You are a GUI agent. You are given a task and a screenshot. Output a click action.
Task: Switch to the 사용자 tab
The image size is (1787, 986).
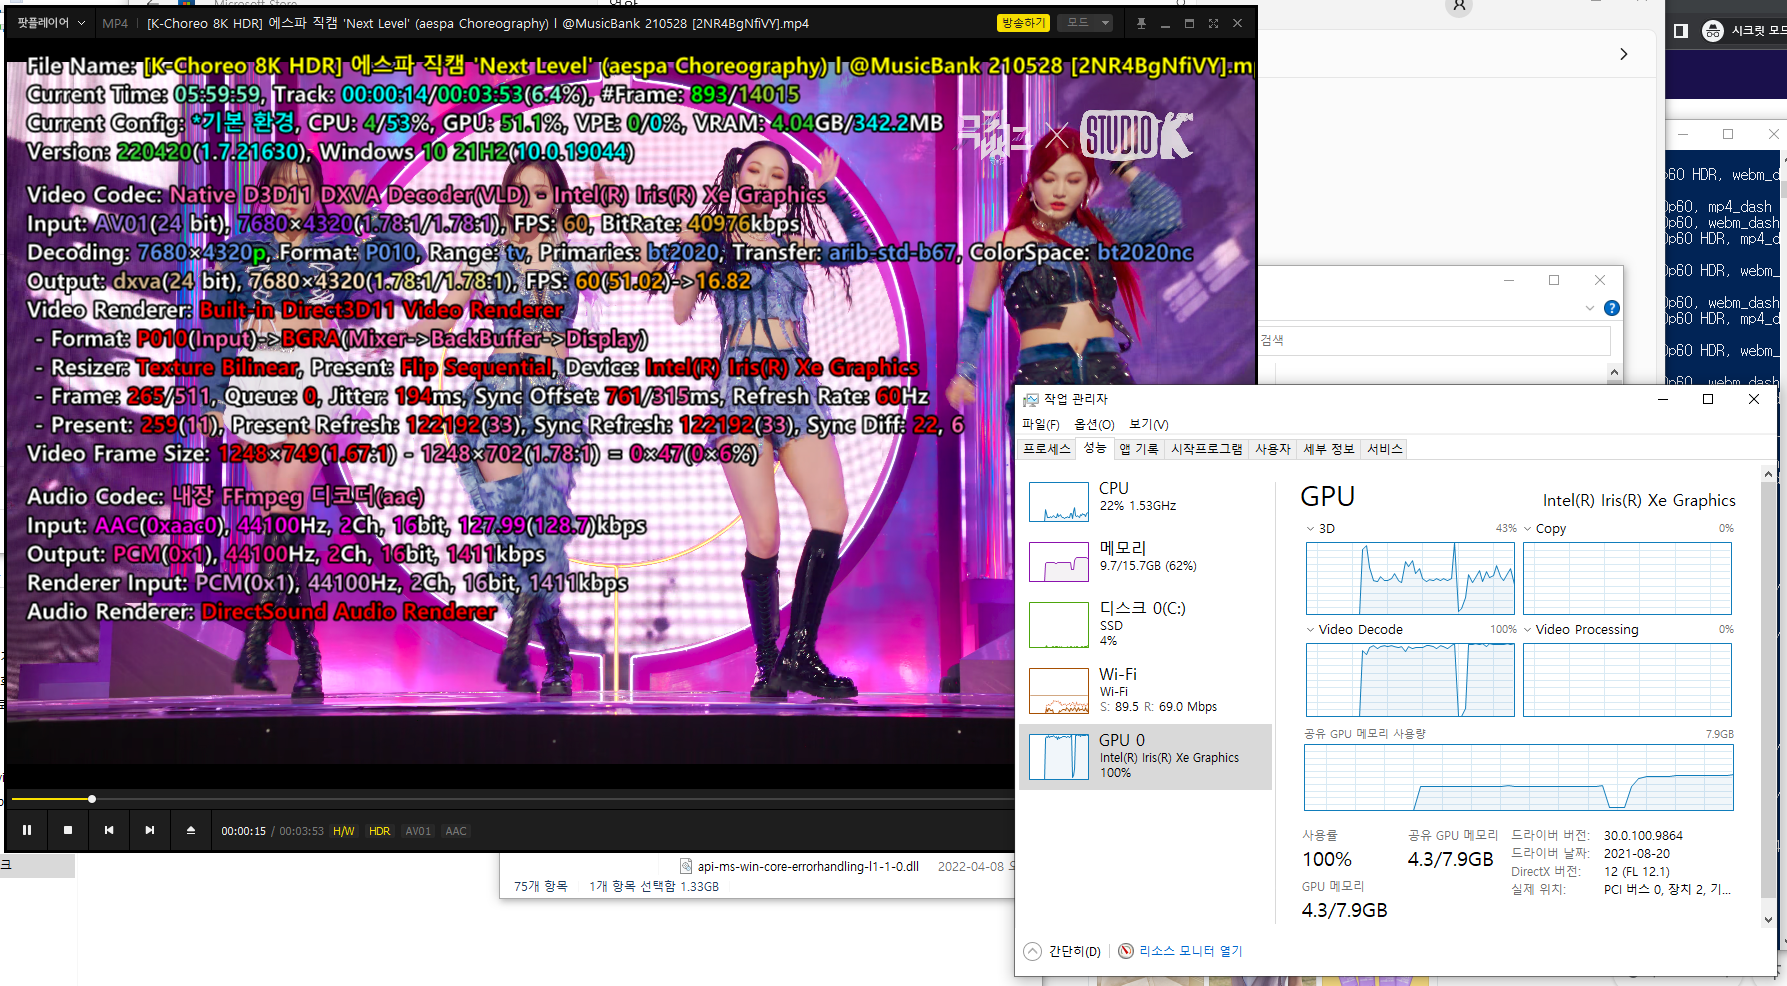1272,449
